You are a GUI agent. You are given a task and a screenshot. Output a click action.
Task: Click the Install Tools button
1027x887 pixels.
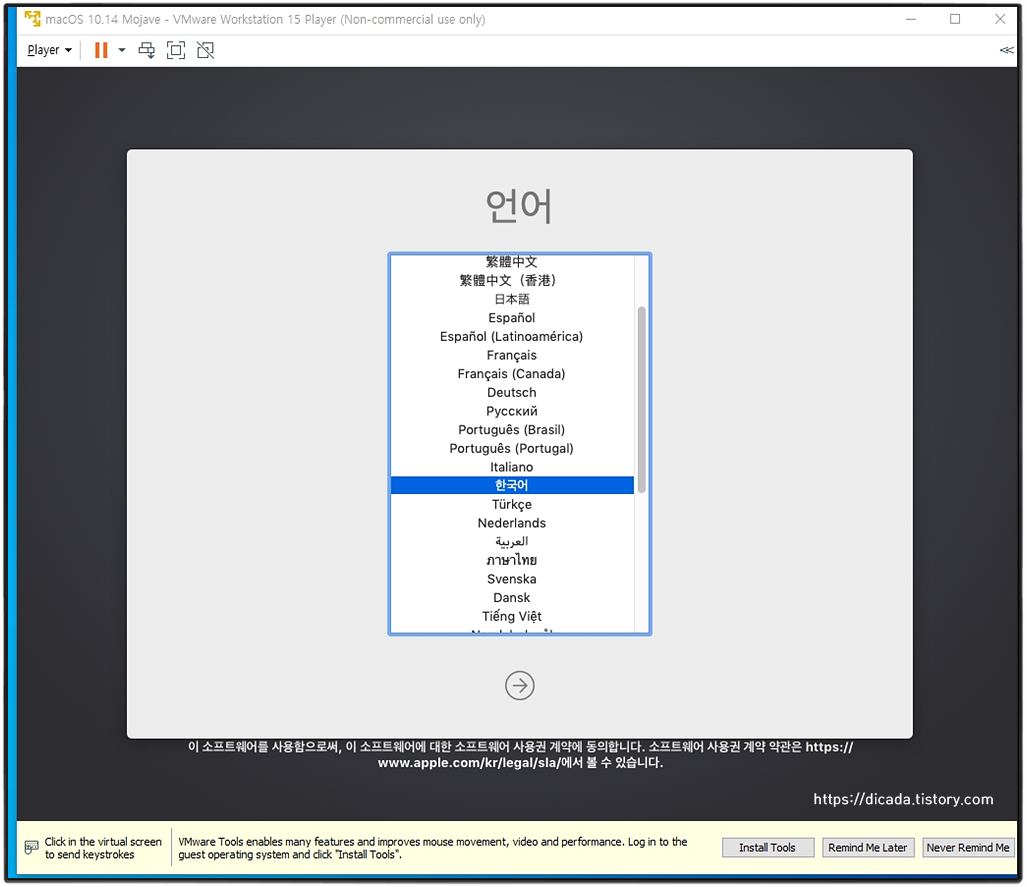[768, 847]
